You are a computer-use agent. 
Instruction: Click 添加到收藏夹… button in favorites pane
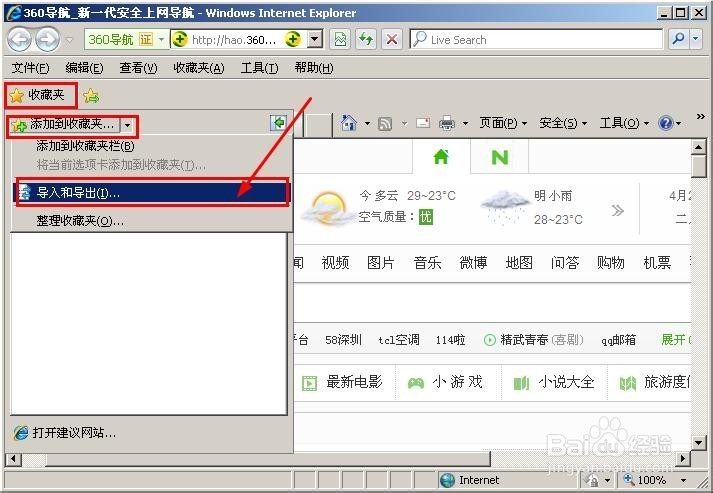pos(65,125)
